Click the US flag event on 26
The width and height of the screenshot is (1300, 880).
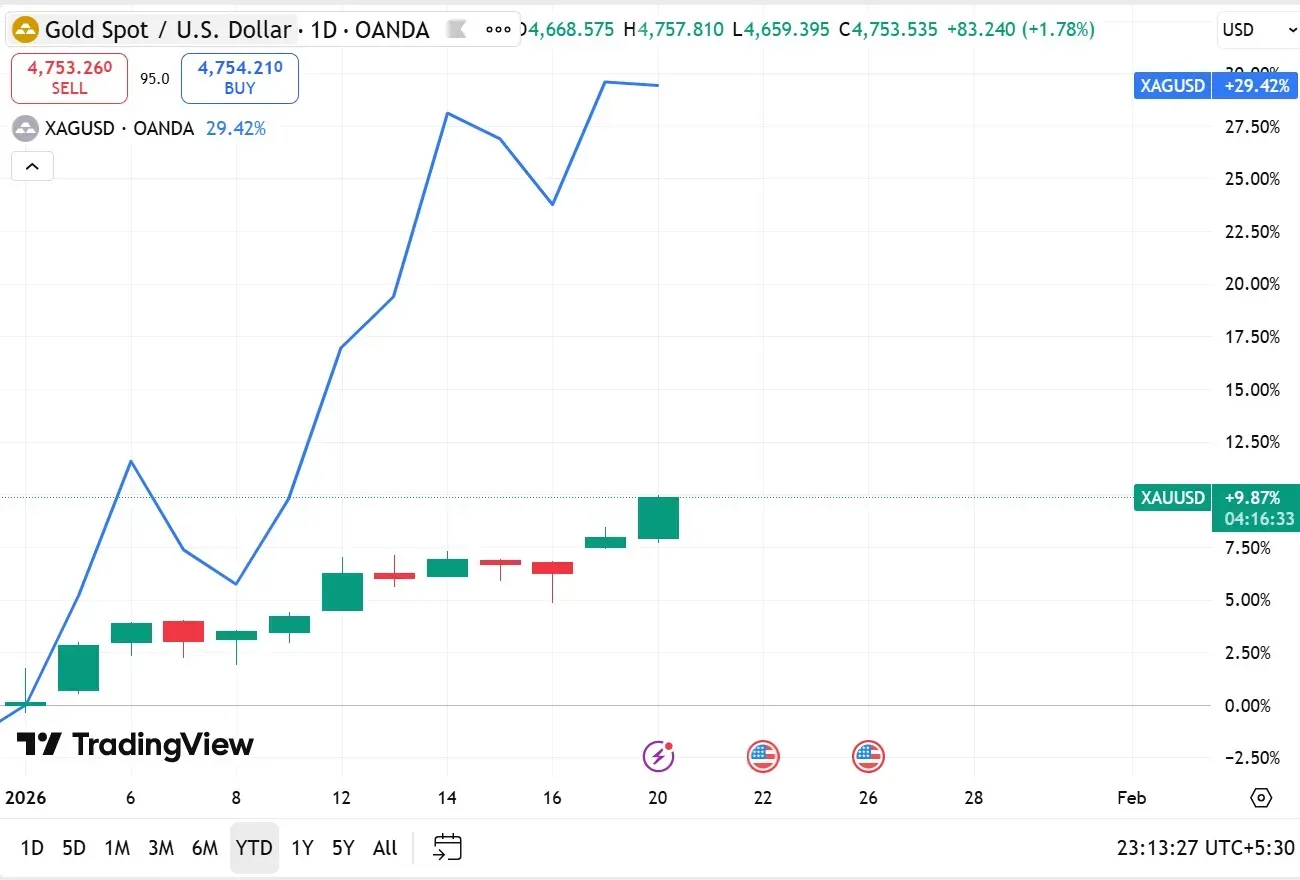(x=868, y=757)
